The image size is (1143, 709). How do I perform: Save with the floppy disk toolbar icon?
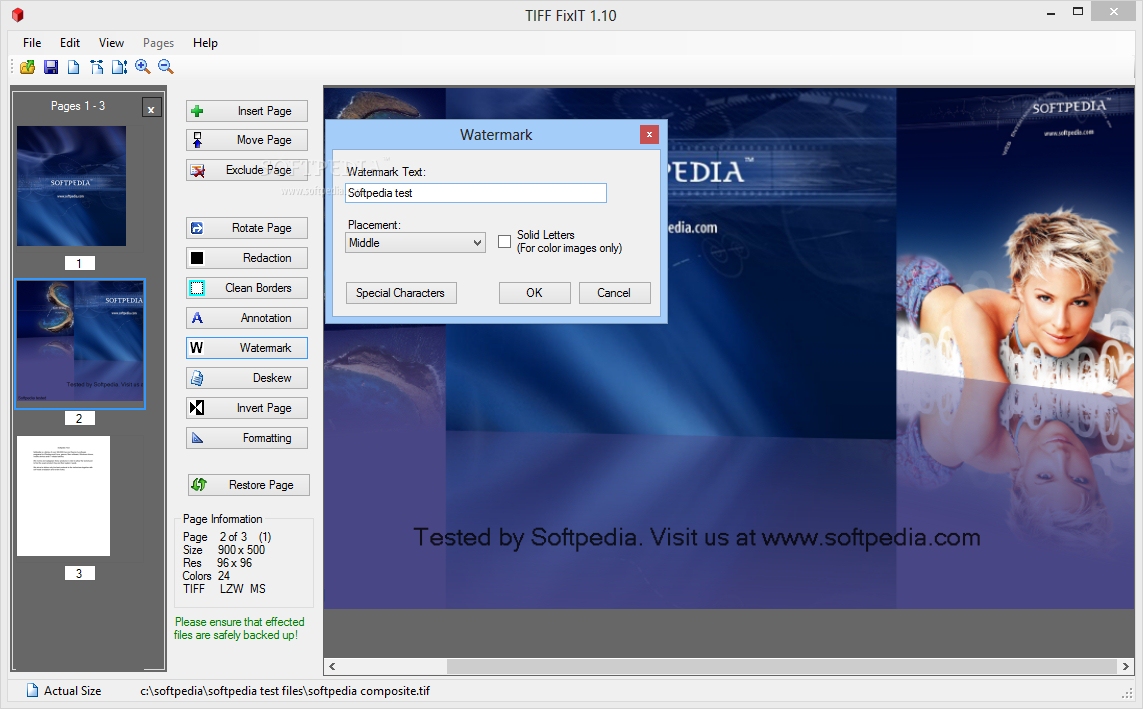tap(51, 67)
